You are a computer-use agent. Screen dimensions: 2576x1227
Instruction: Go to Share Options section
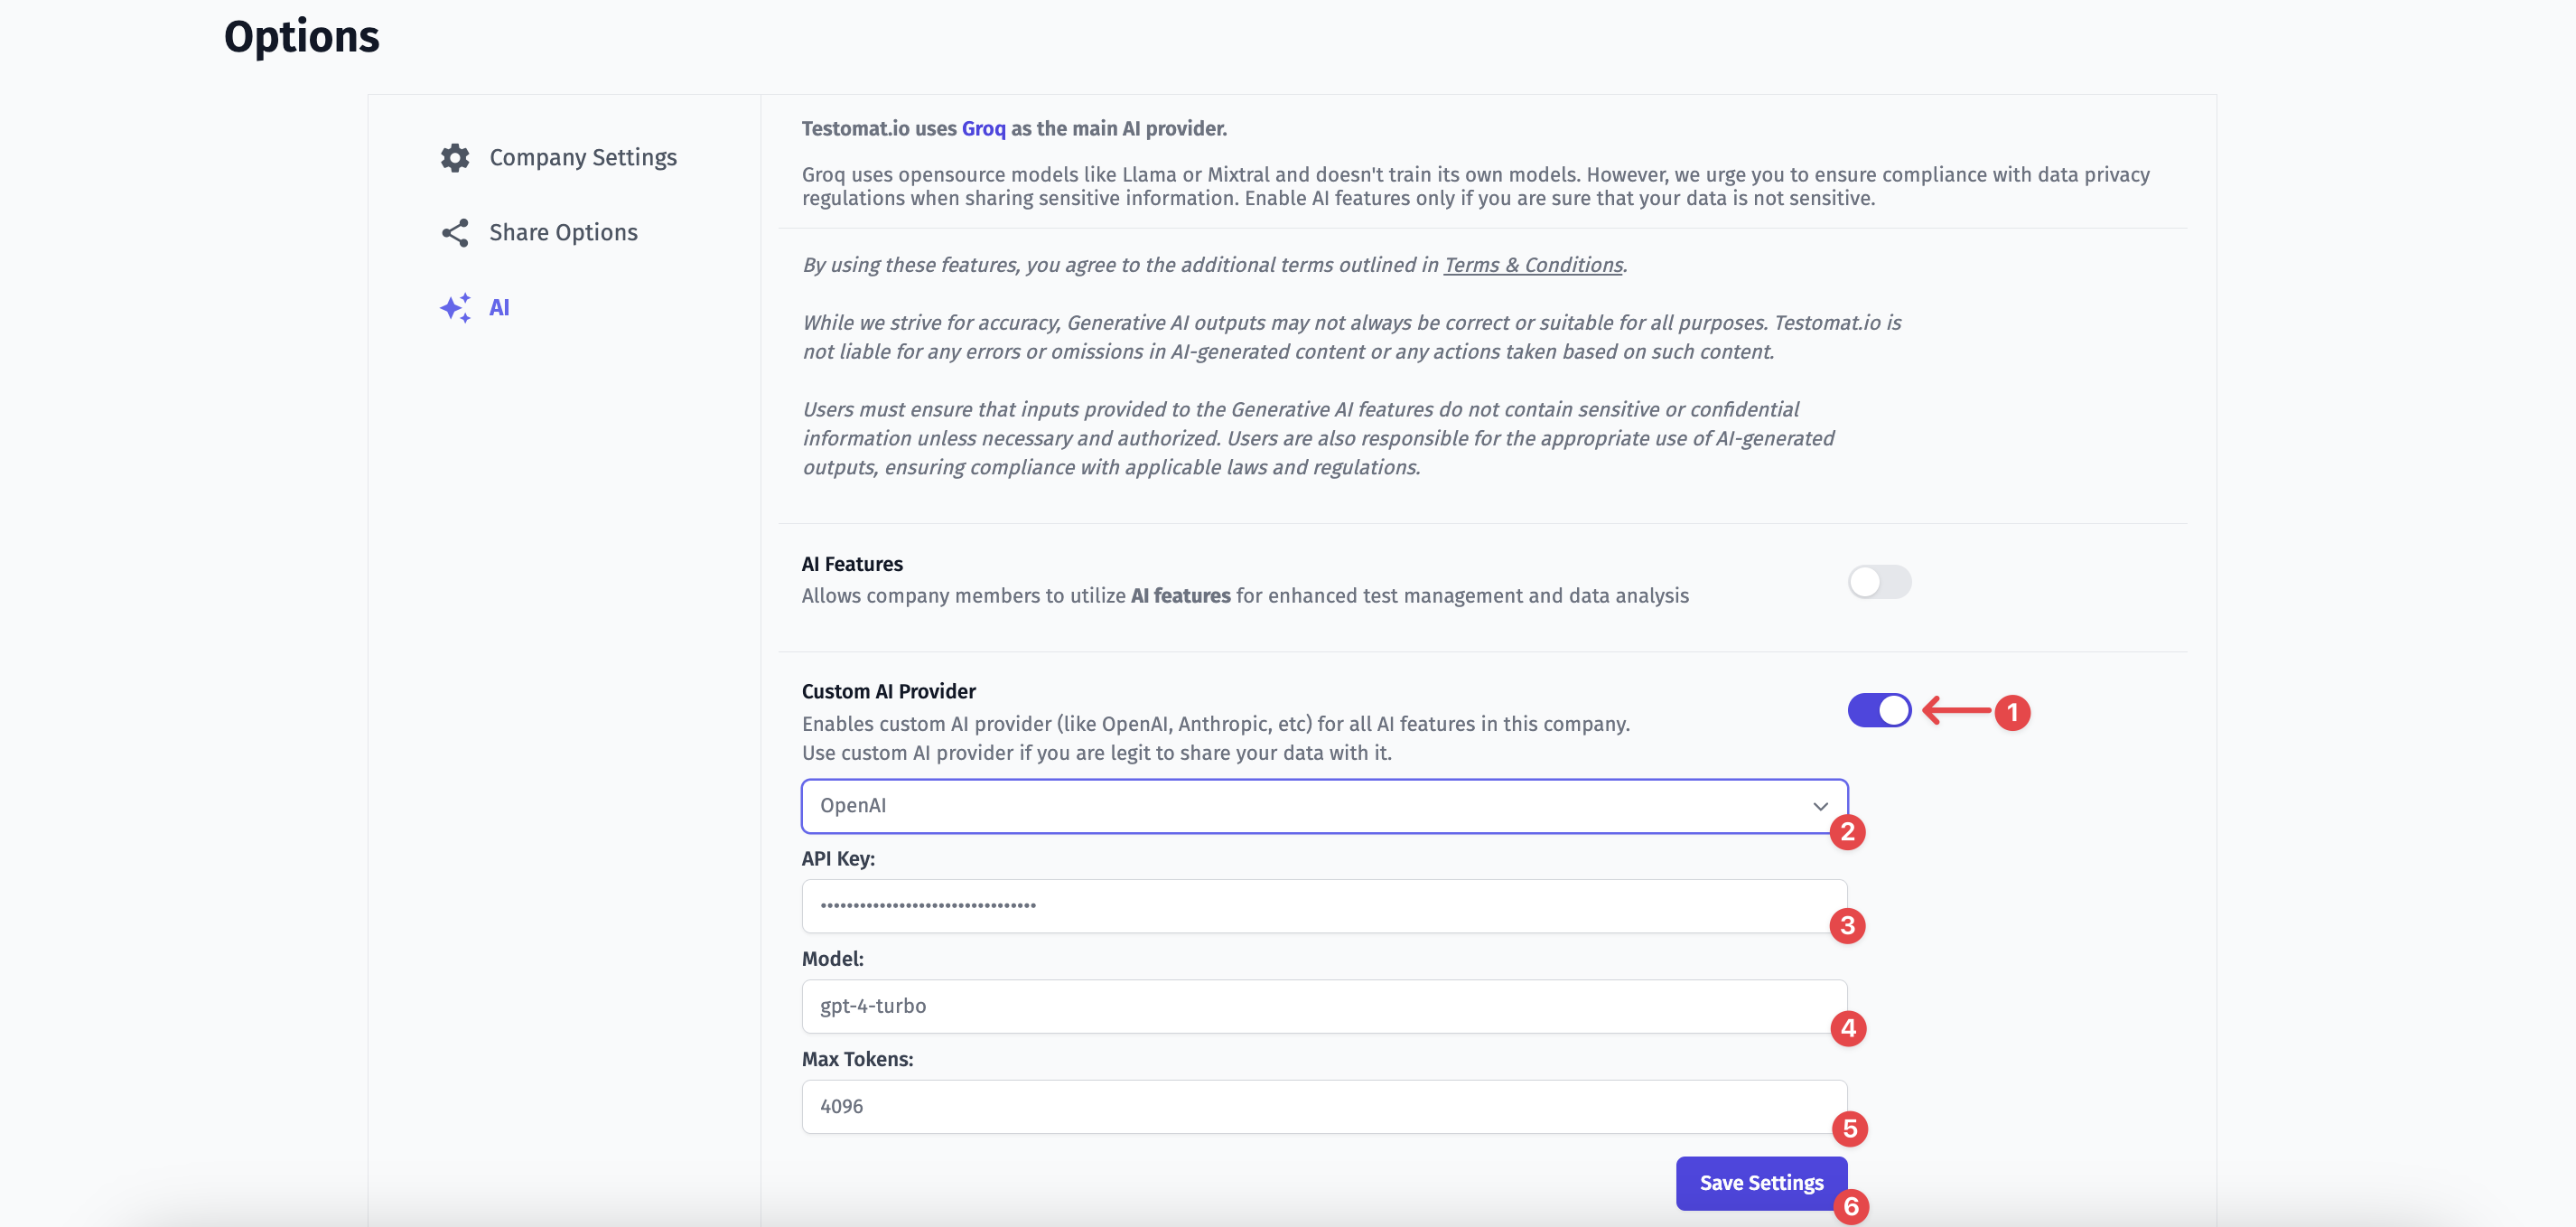563,233
